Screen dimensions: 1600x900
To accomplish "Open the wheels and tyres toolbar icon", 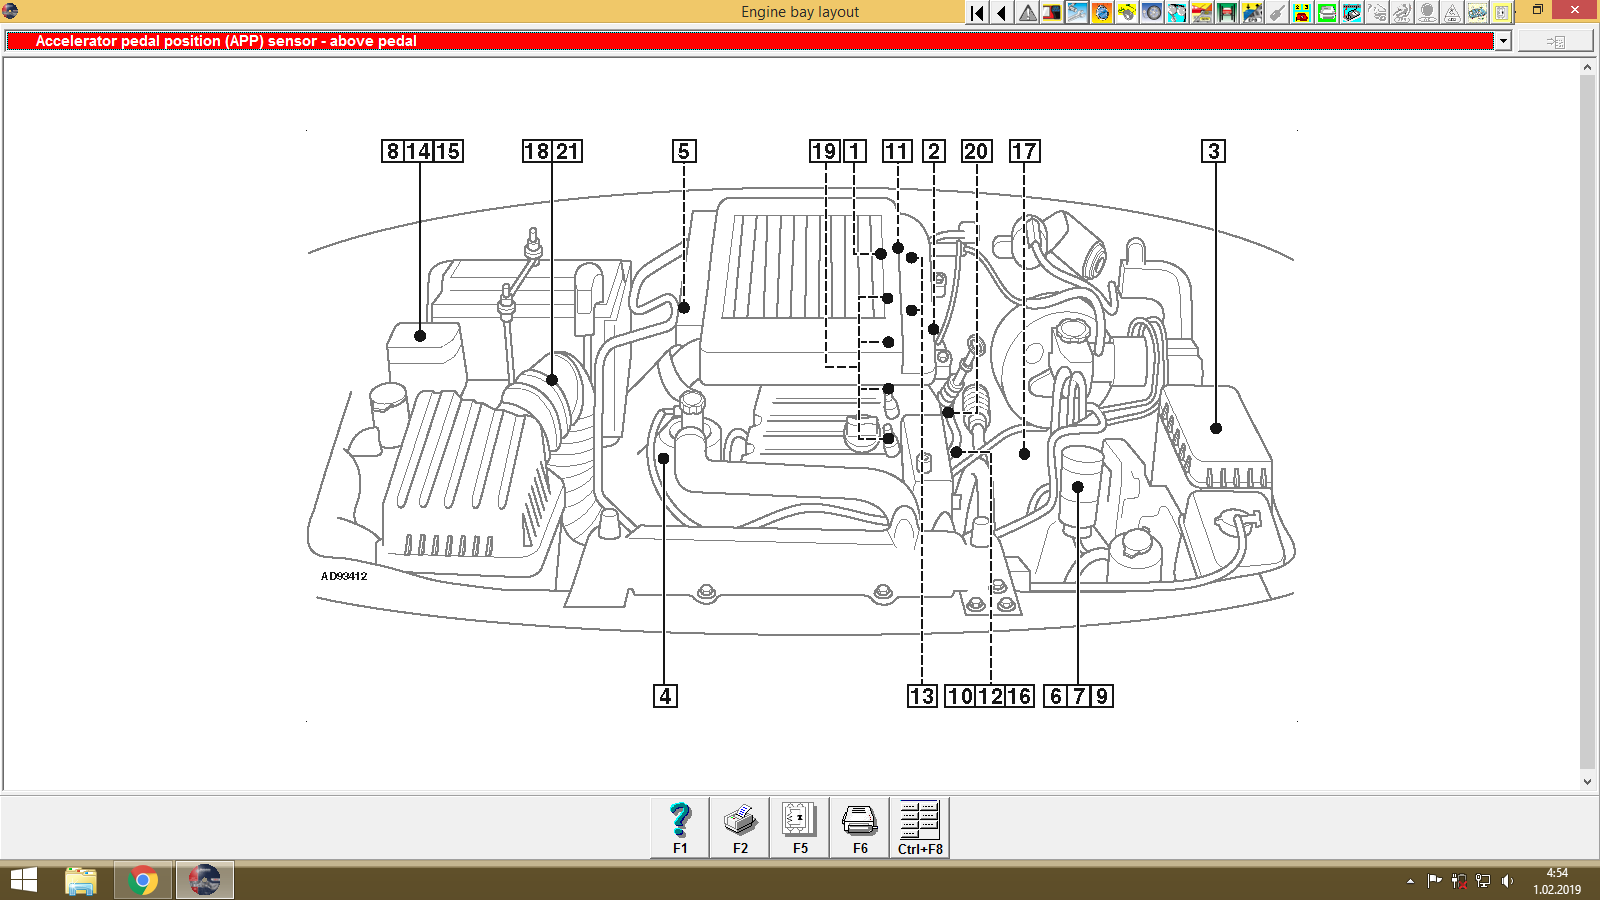I will [x=1152, y=12].
